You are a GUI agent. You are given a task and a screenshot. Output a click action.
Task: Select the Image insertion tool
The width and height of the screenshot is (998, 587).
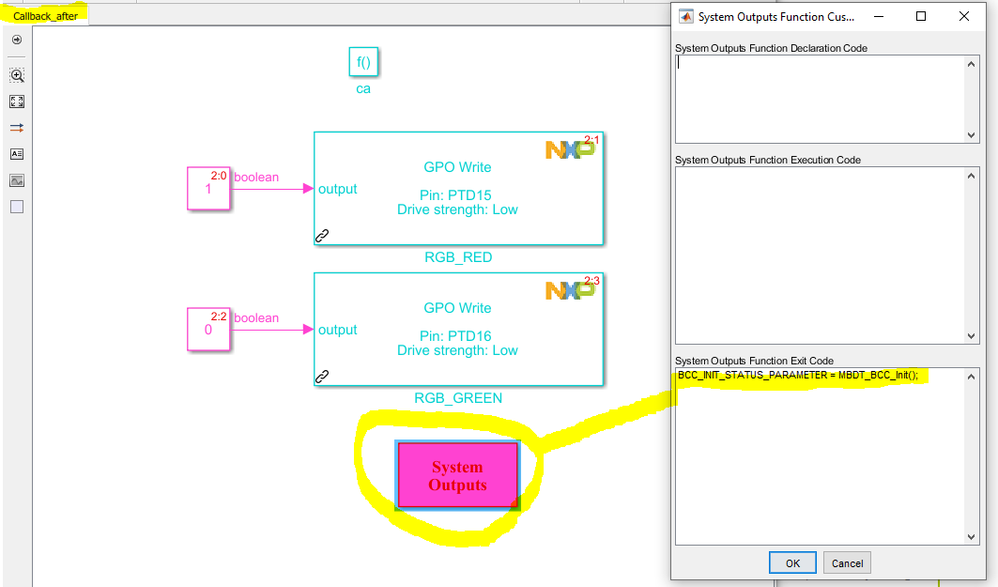[17, 181]
